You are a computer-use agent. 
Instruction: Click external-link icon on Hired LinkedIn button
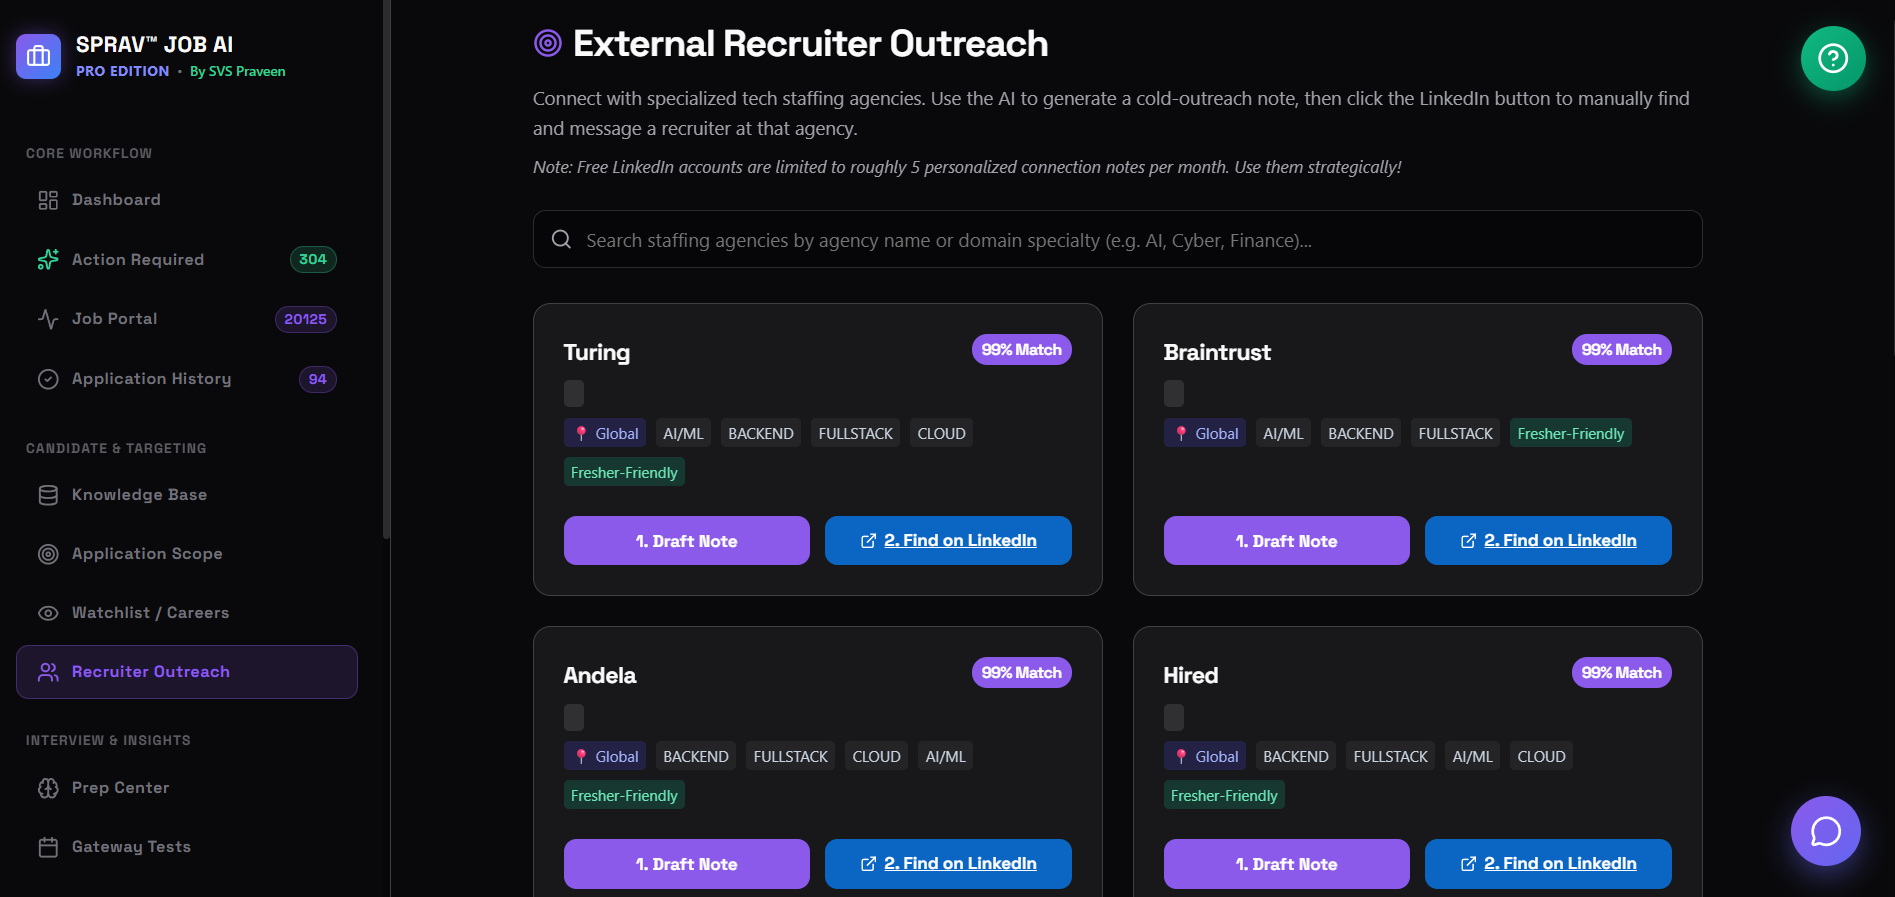(x=1468, y=864)
